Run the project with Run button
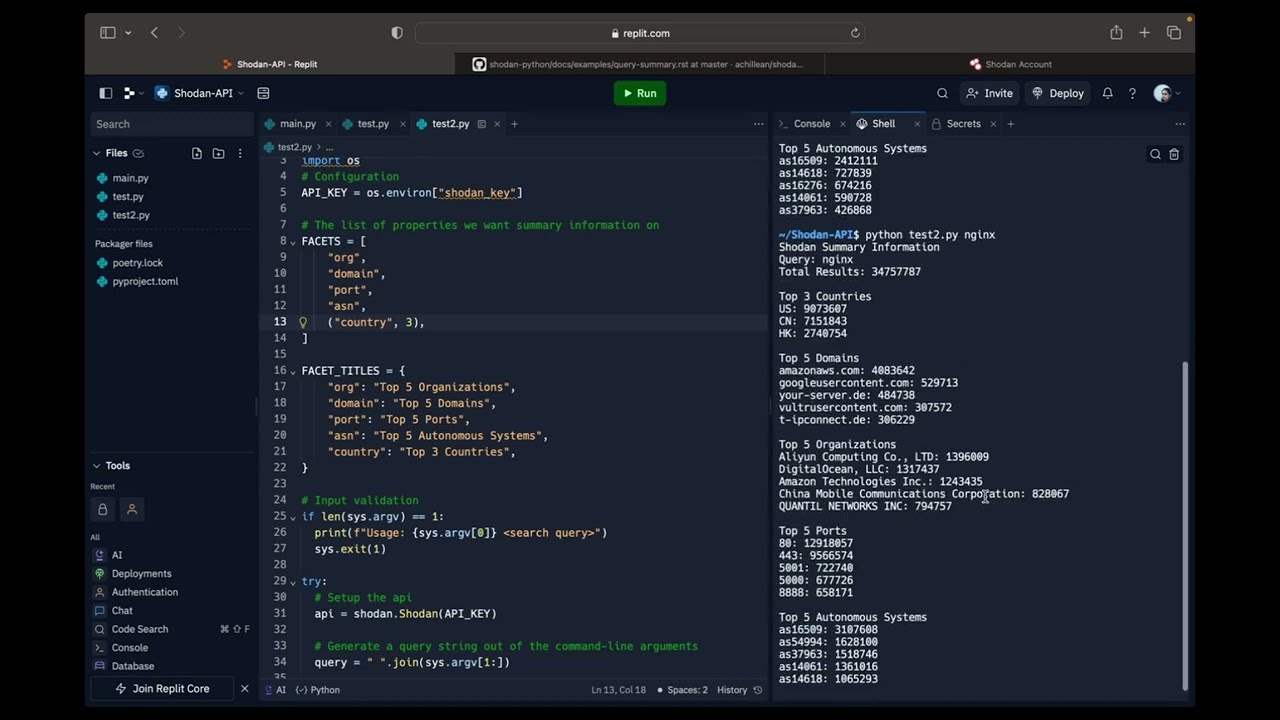The width and height of the screenshot is (1280, 720). coord(640,93)
